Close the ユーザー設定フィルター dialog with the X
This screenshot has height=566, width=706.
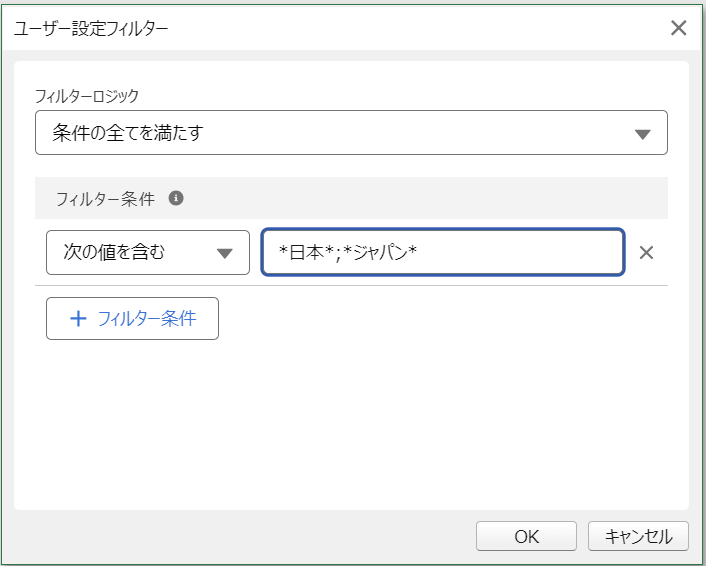678,28
